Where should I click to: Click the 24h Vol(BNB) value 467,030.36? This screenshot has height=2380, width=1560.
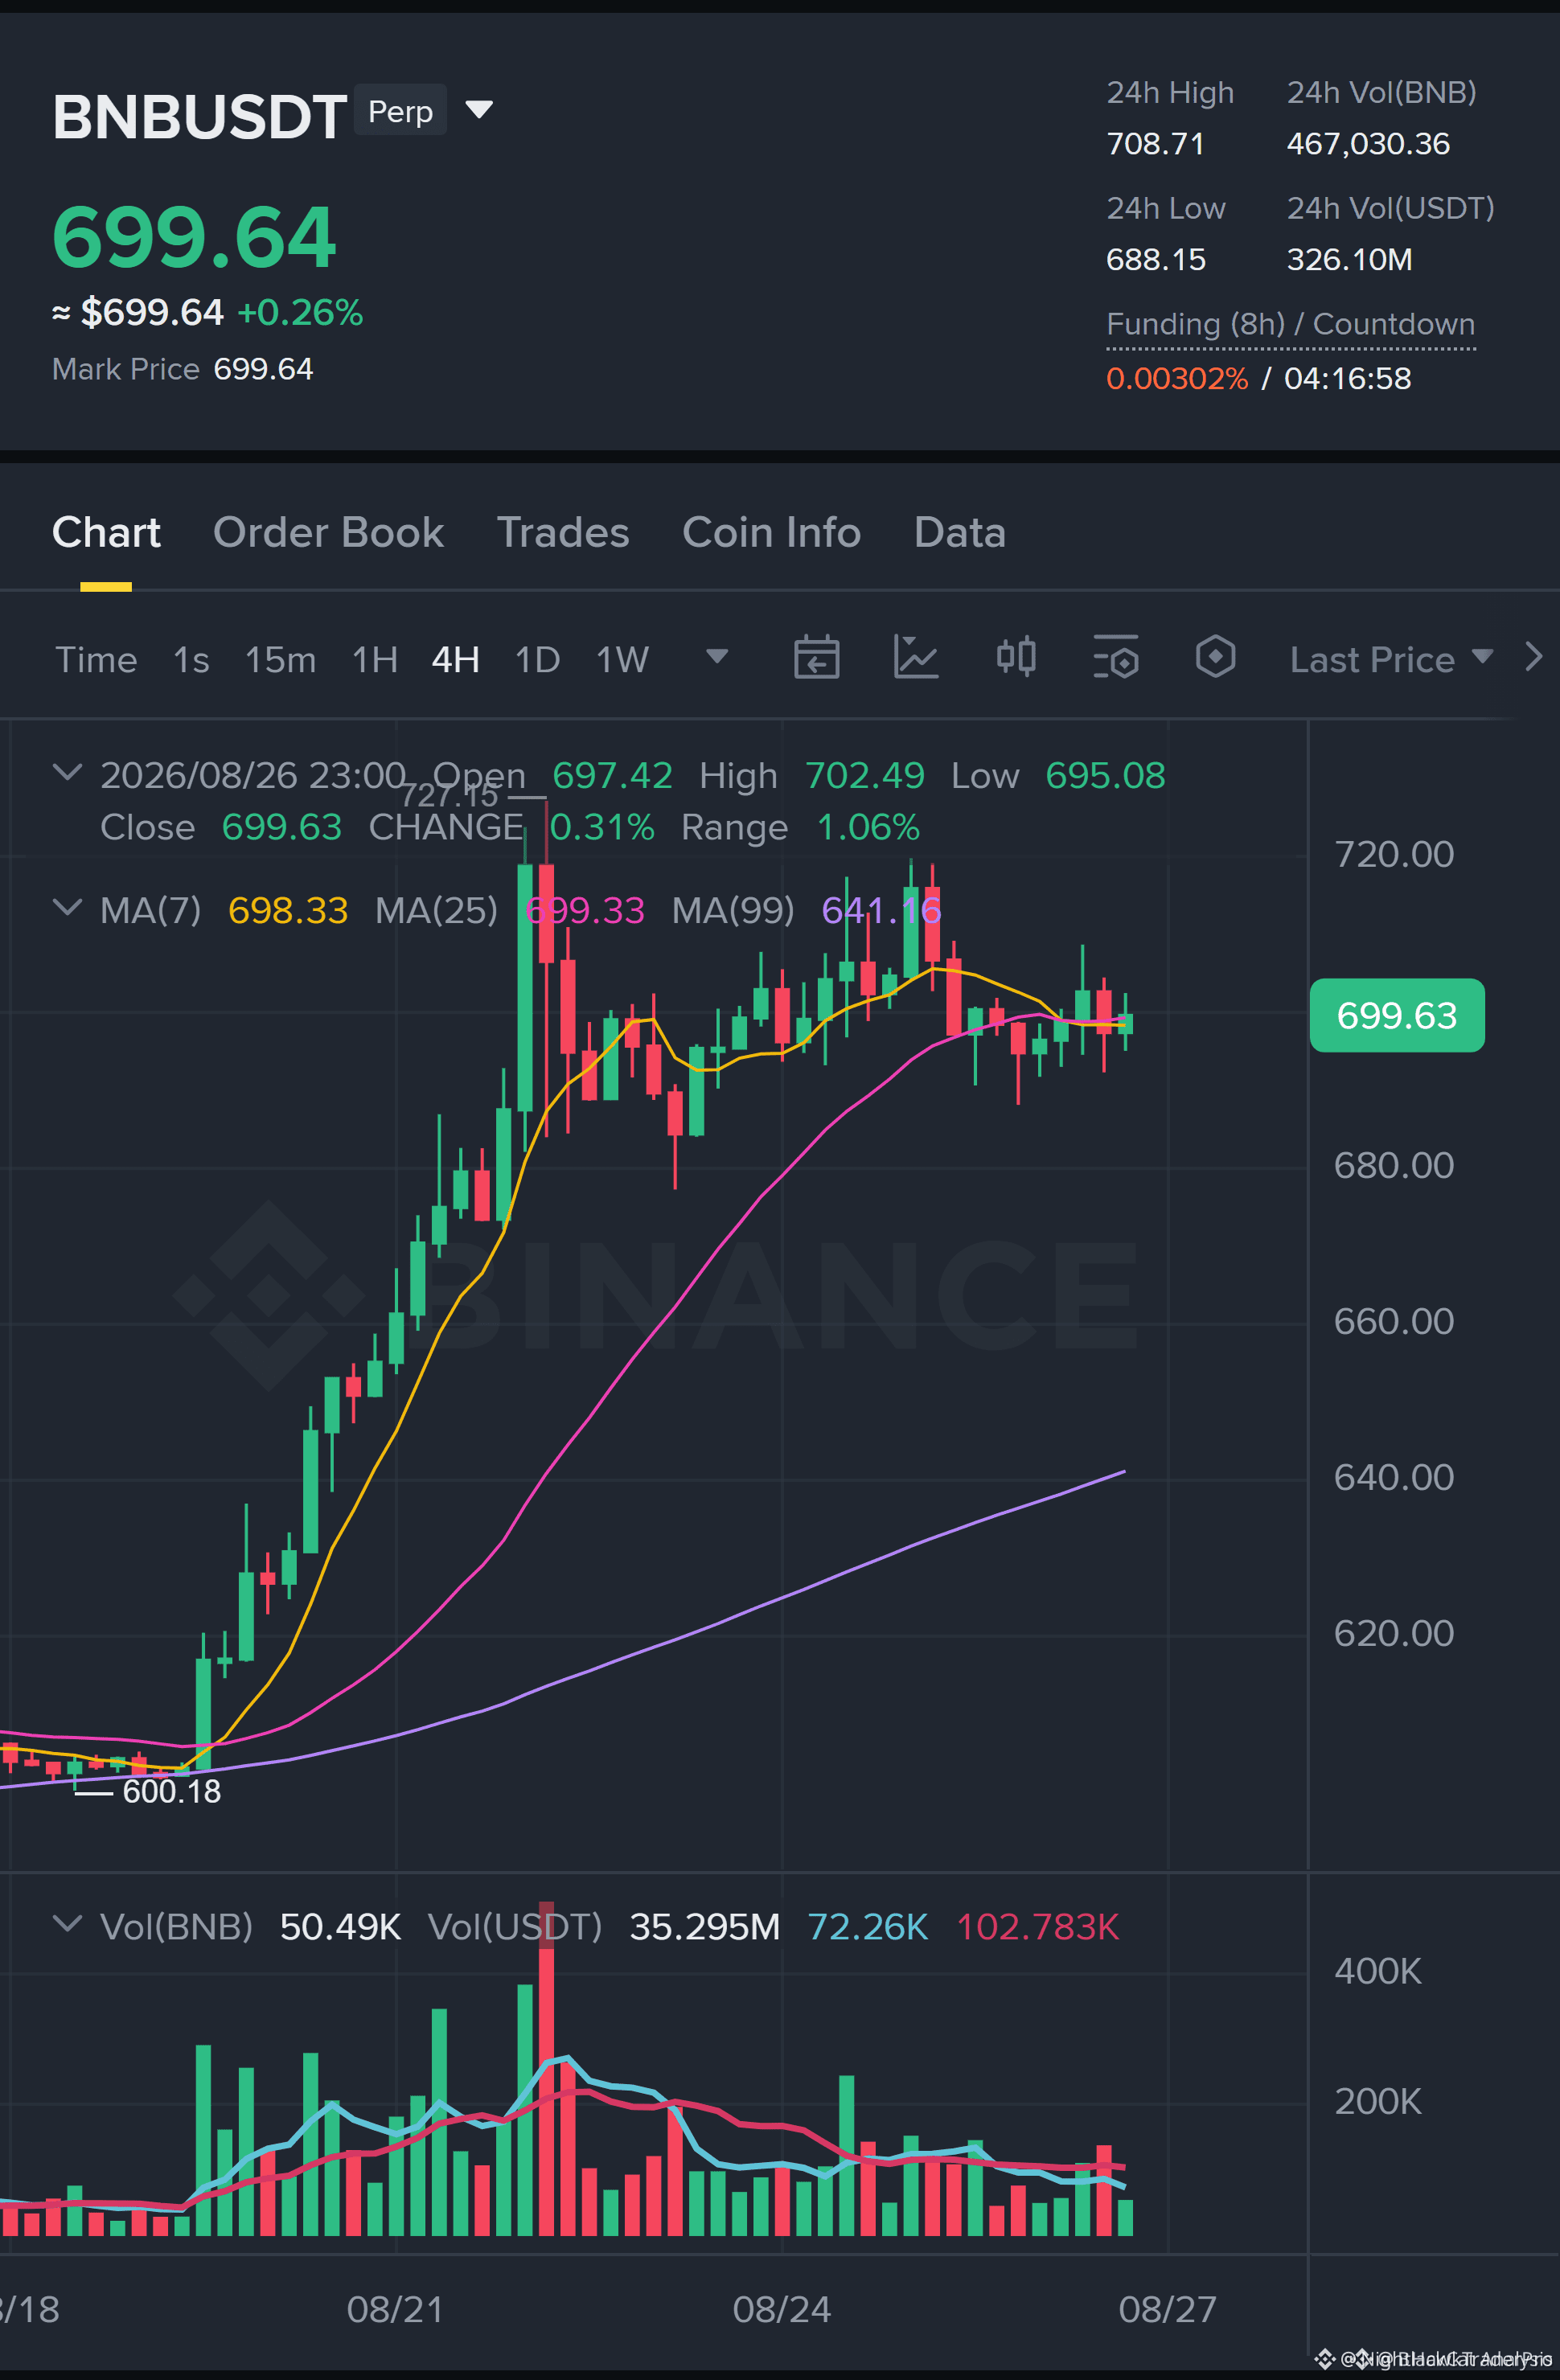pyautogui.click(x=1368, y=143)
